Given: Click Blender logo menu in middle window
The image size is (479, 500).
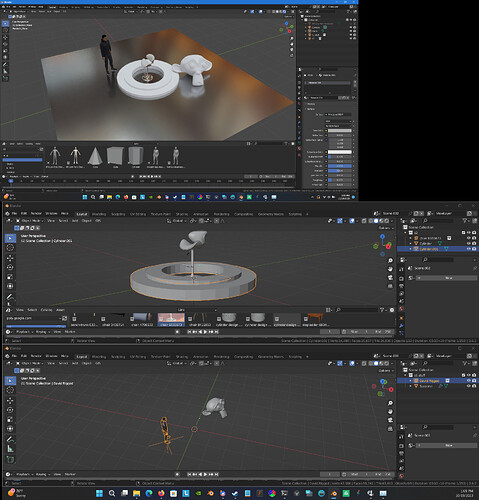Looking at the screenshot, I should click(x=7, y=213).
